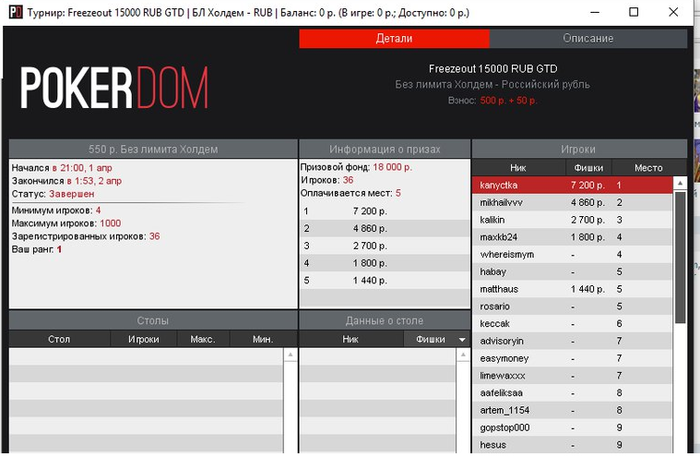Click the tables list scroll up arrow

point(290,355)
